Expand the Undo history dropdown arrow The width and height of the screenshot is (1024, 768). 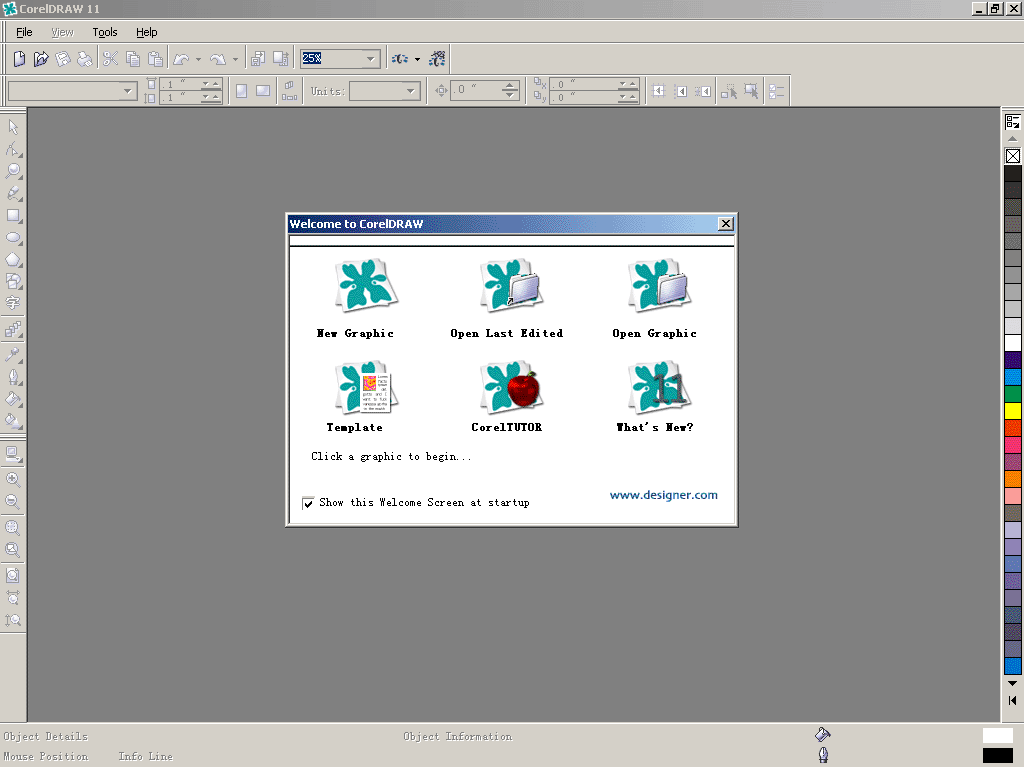(x=199, y=59)
